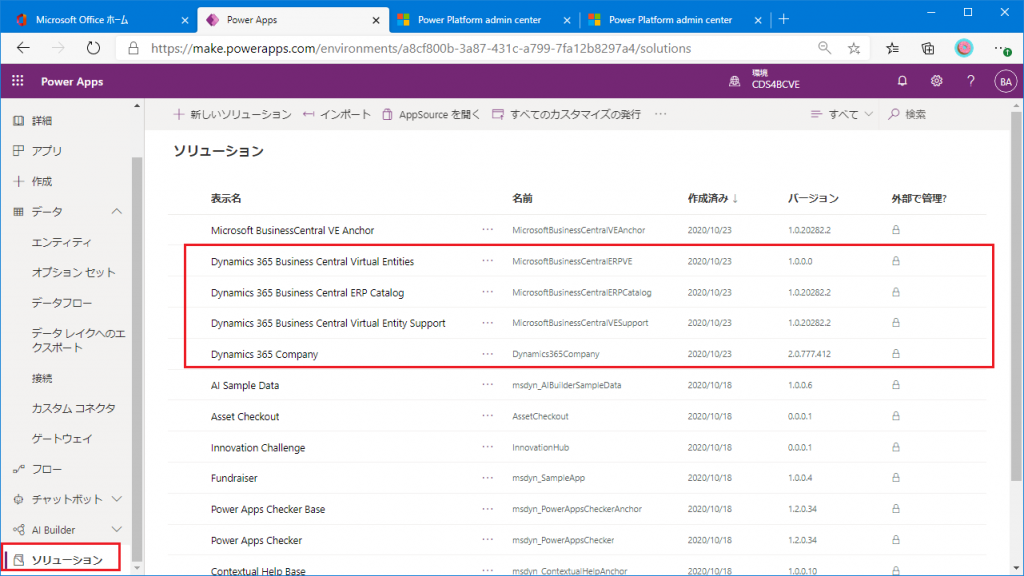Screen dimensions: 1024x576
Task: Create 新しいソリューション
Action: pyautogui.click(x=232, y=114)
